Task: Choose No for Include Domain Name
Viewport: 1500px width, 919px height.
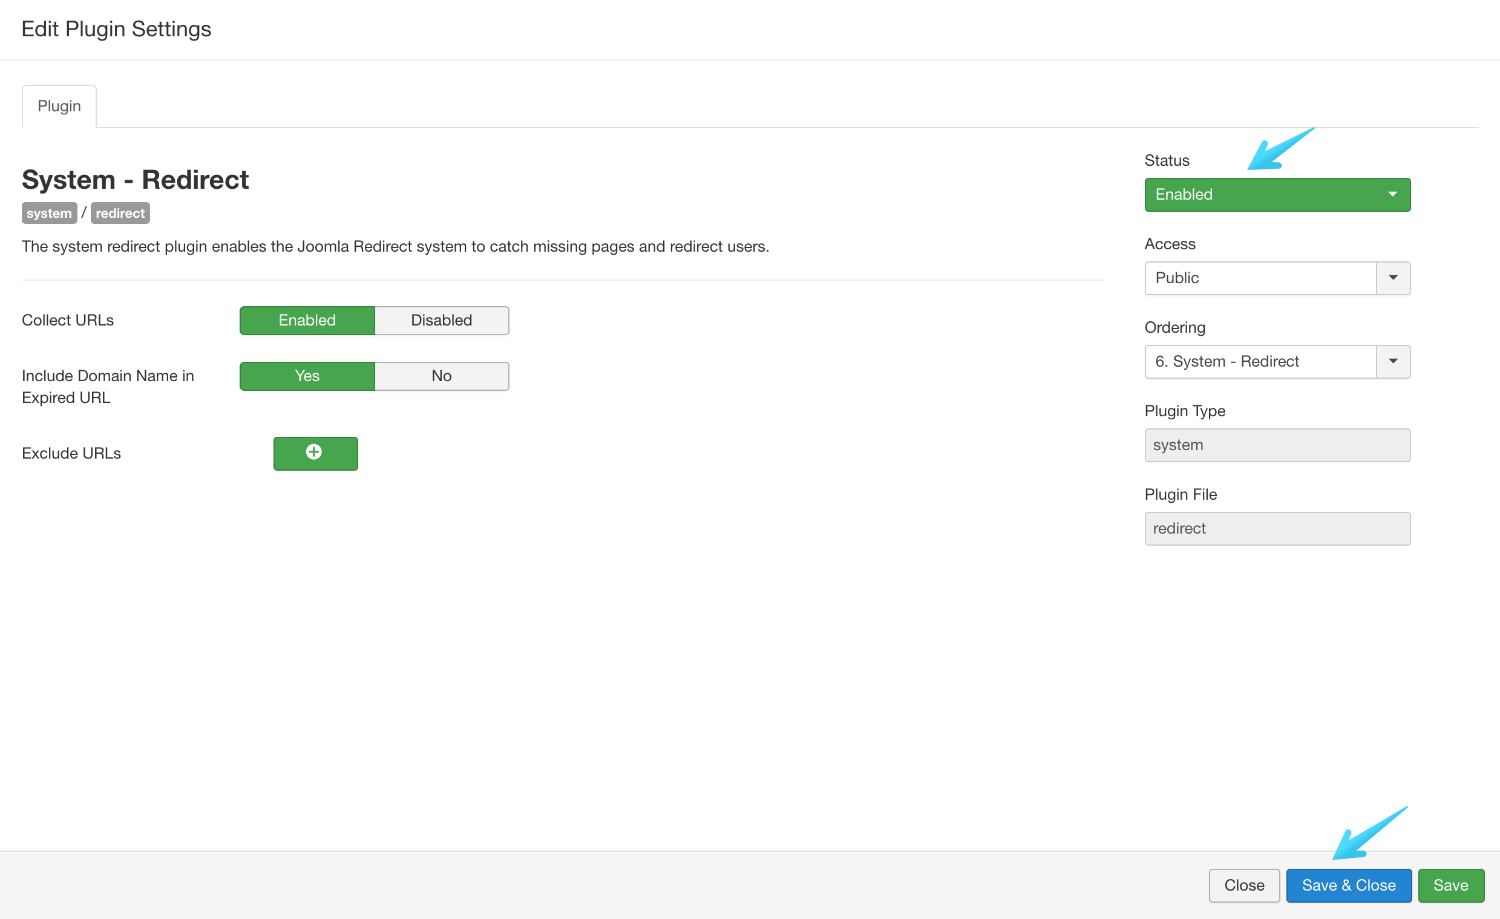Action: click(441, 376)
